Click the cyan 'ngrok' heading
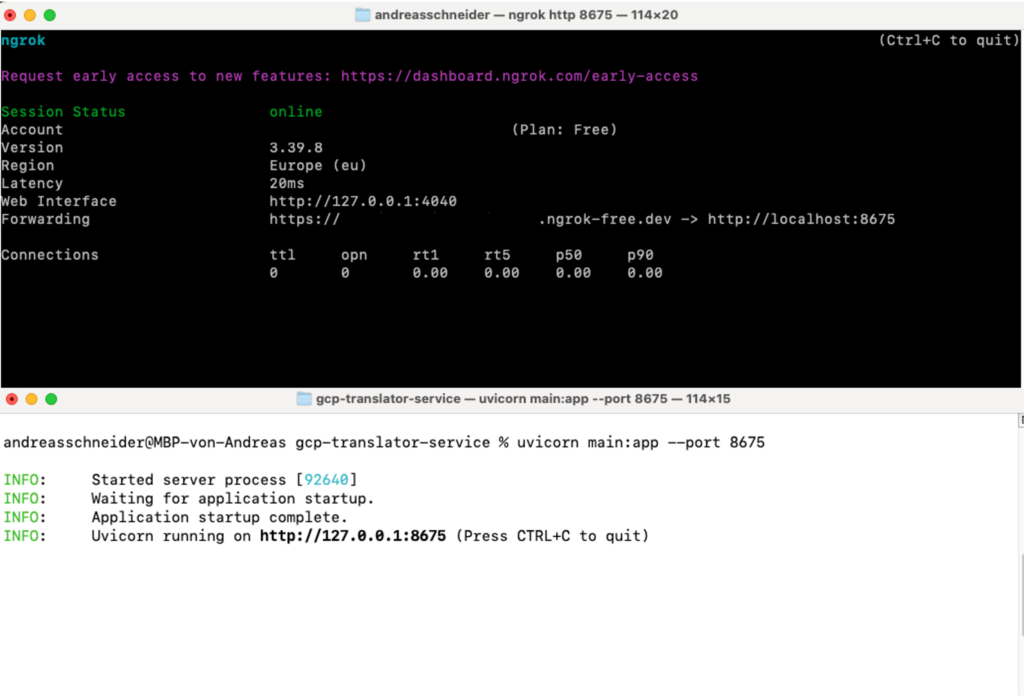The width and height of the screenshot is (1024, 696). point(23,40)
